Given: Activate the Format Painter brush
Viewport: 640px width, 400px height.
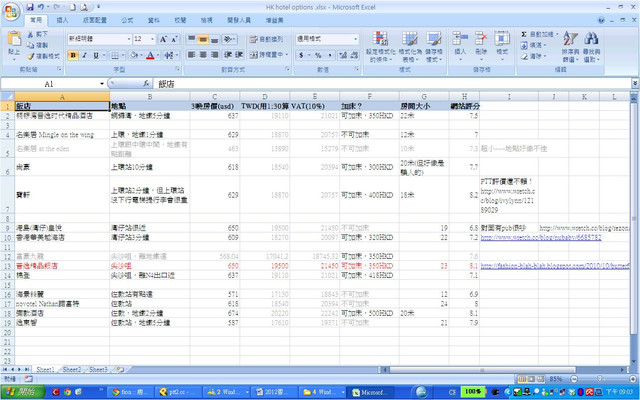Looking at the screenshot, I should pos(43,56).
